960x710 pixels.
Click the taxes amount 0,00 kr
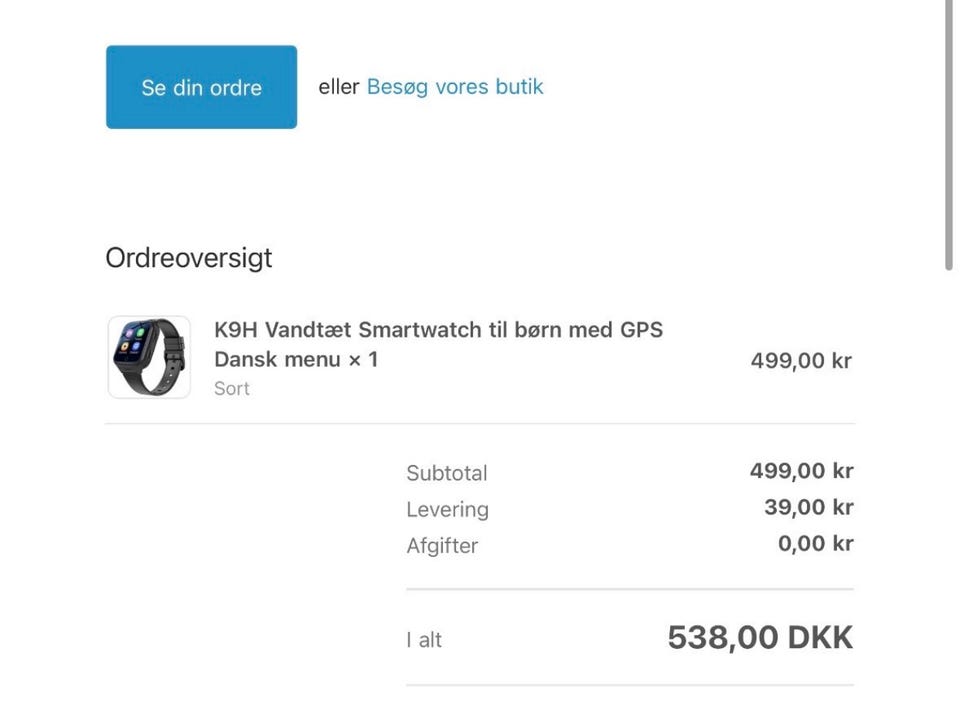click(815, 543)
